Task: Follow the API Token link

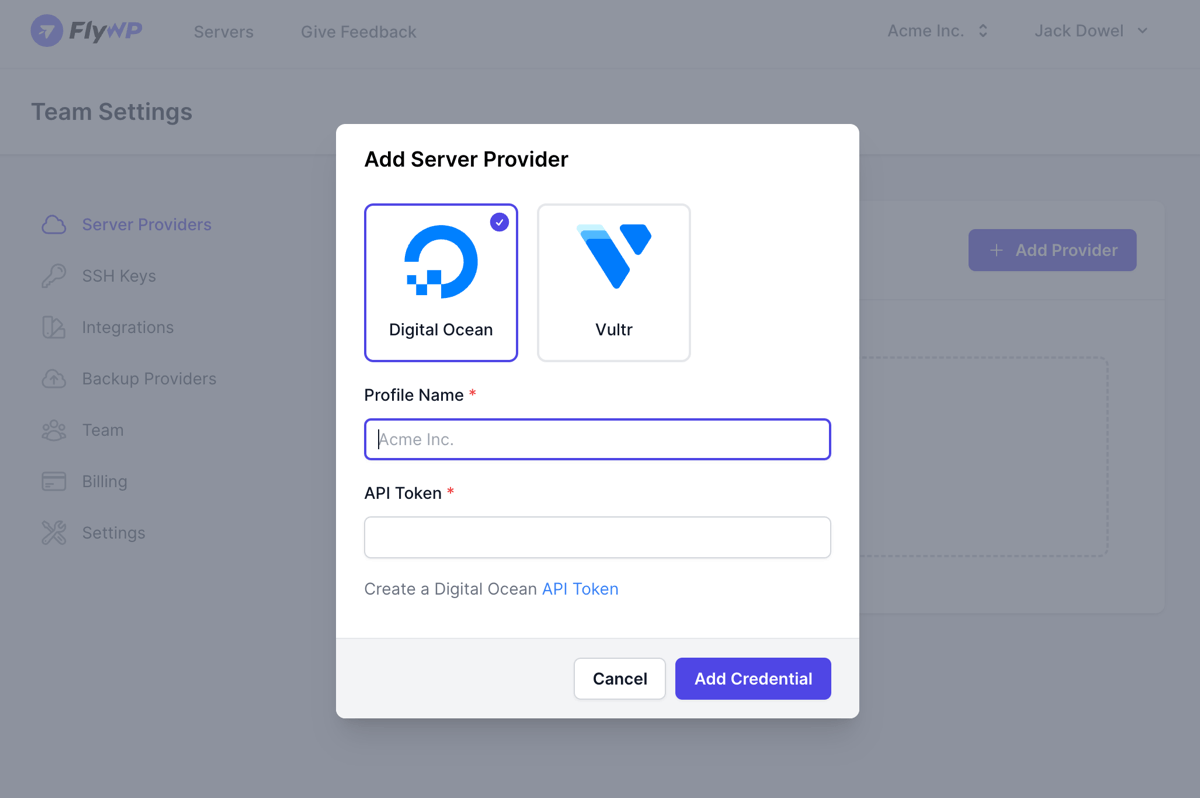Action: (580, 589)
